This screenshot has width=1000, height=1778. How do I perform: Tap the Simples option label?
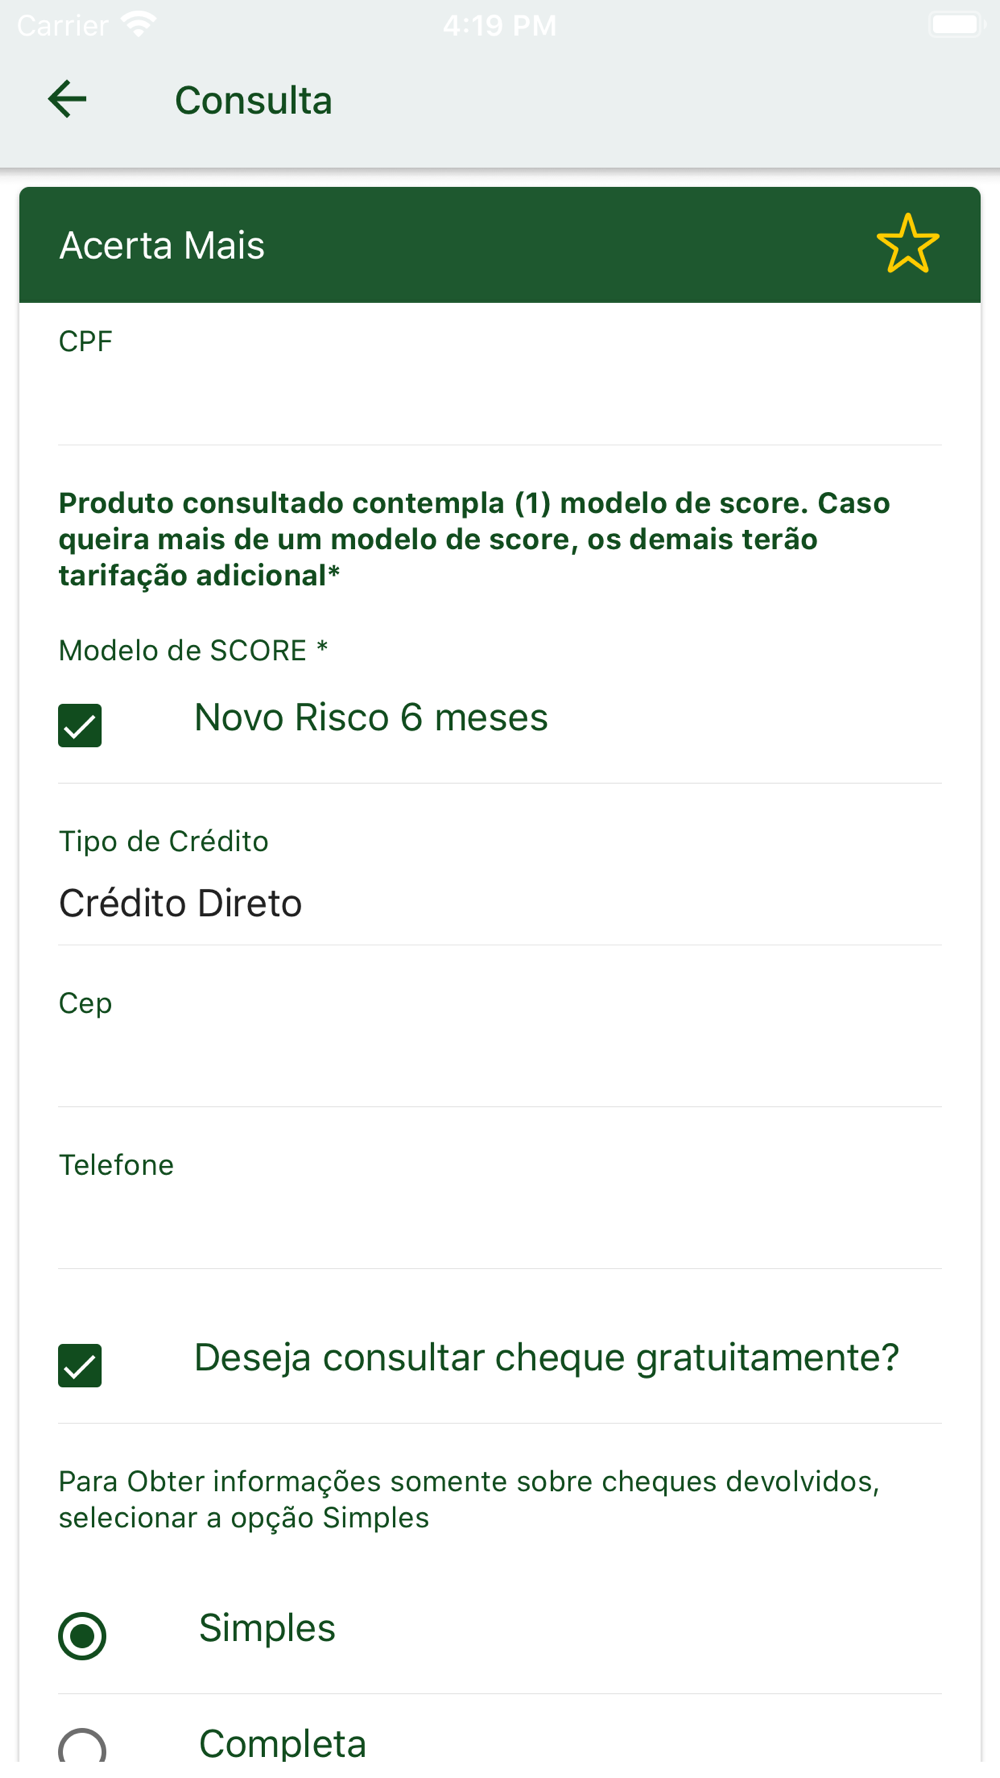(267, 1627)
